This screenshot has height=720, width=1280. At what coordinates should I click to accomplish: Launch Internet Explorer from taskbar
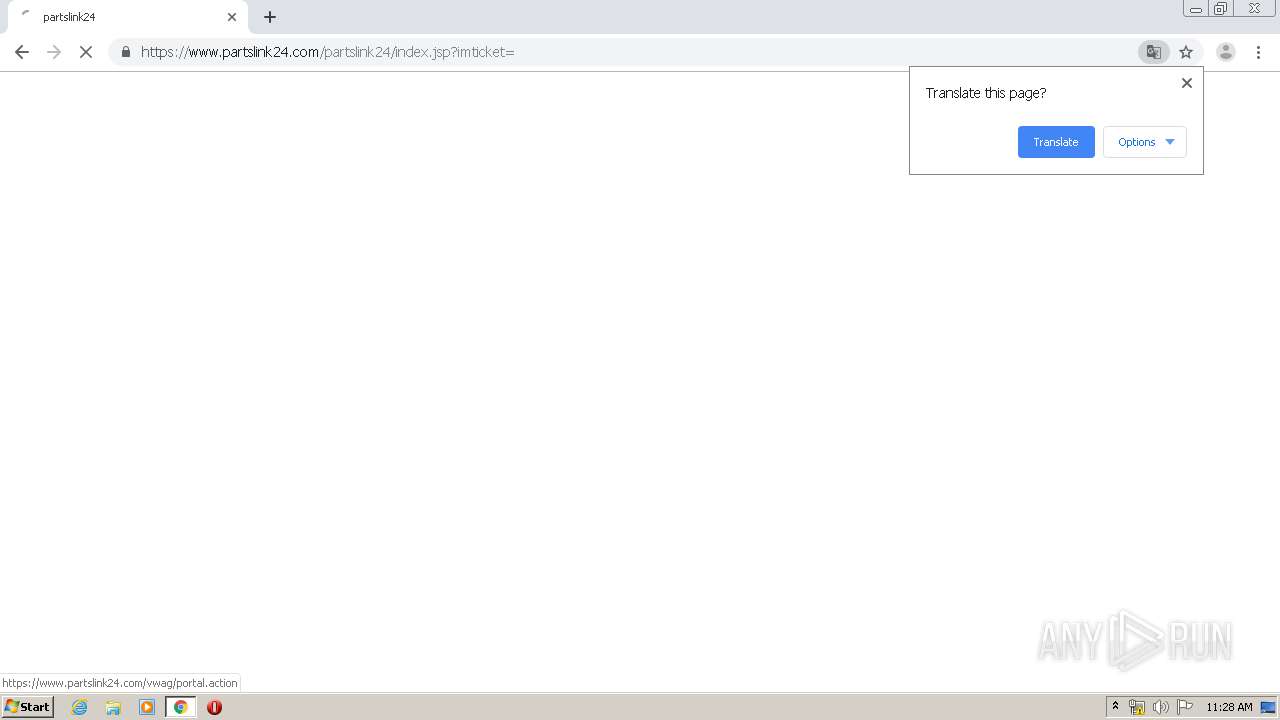click(x=80, y=707)
